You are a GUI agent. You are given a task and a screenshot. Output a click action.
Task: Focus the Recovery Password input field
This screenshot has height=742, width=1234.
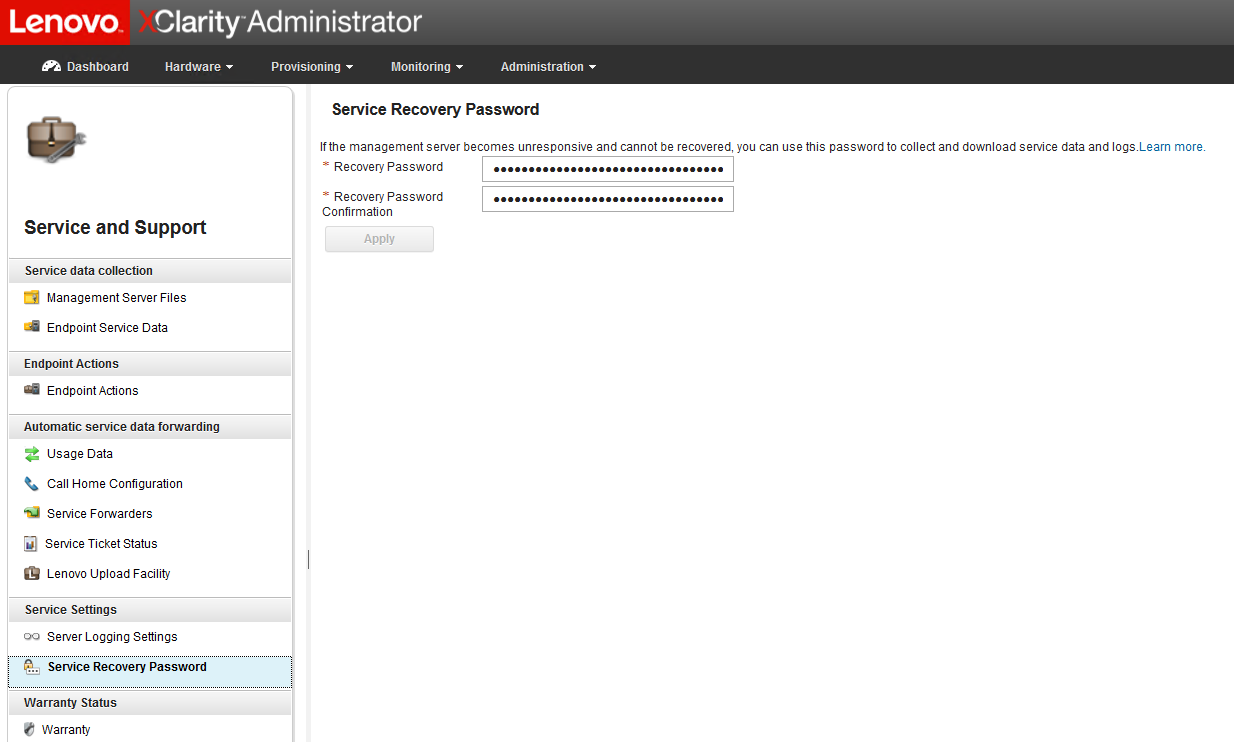(x=608, y=169)
